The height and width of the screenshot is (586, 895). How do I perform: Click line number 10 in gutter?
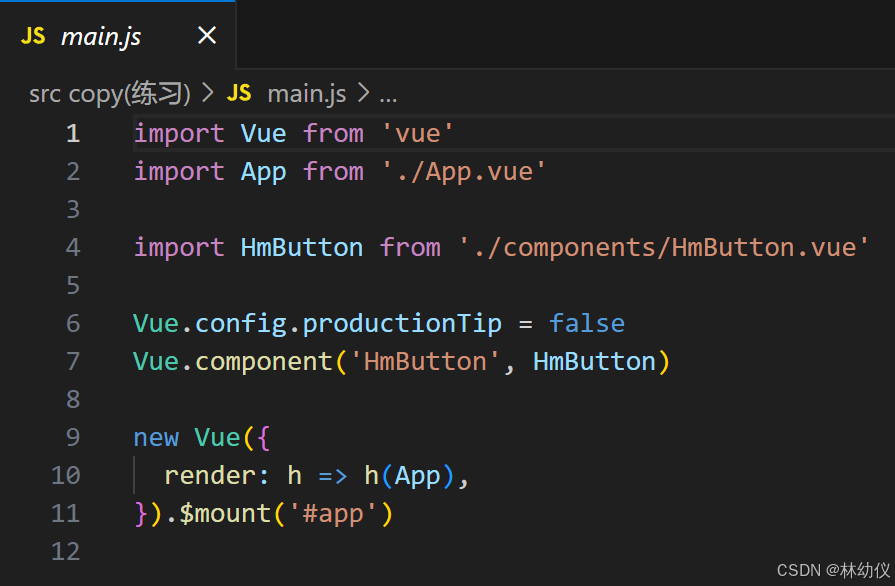pos(66,476)
